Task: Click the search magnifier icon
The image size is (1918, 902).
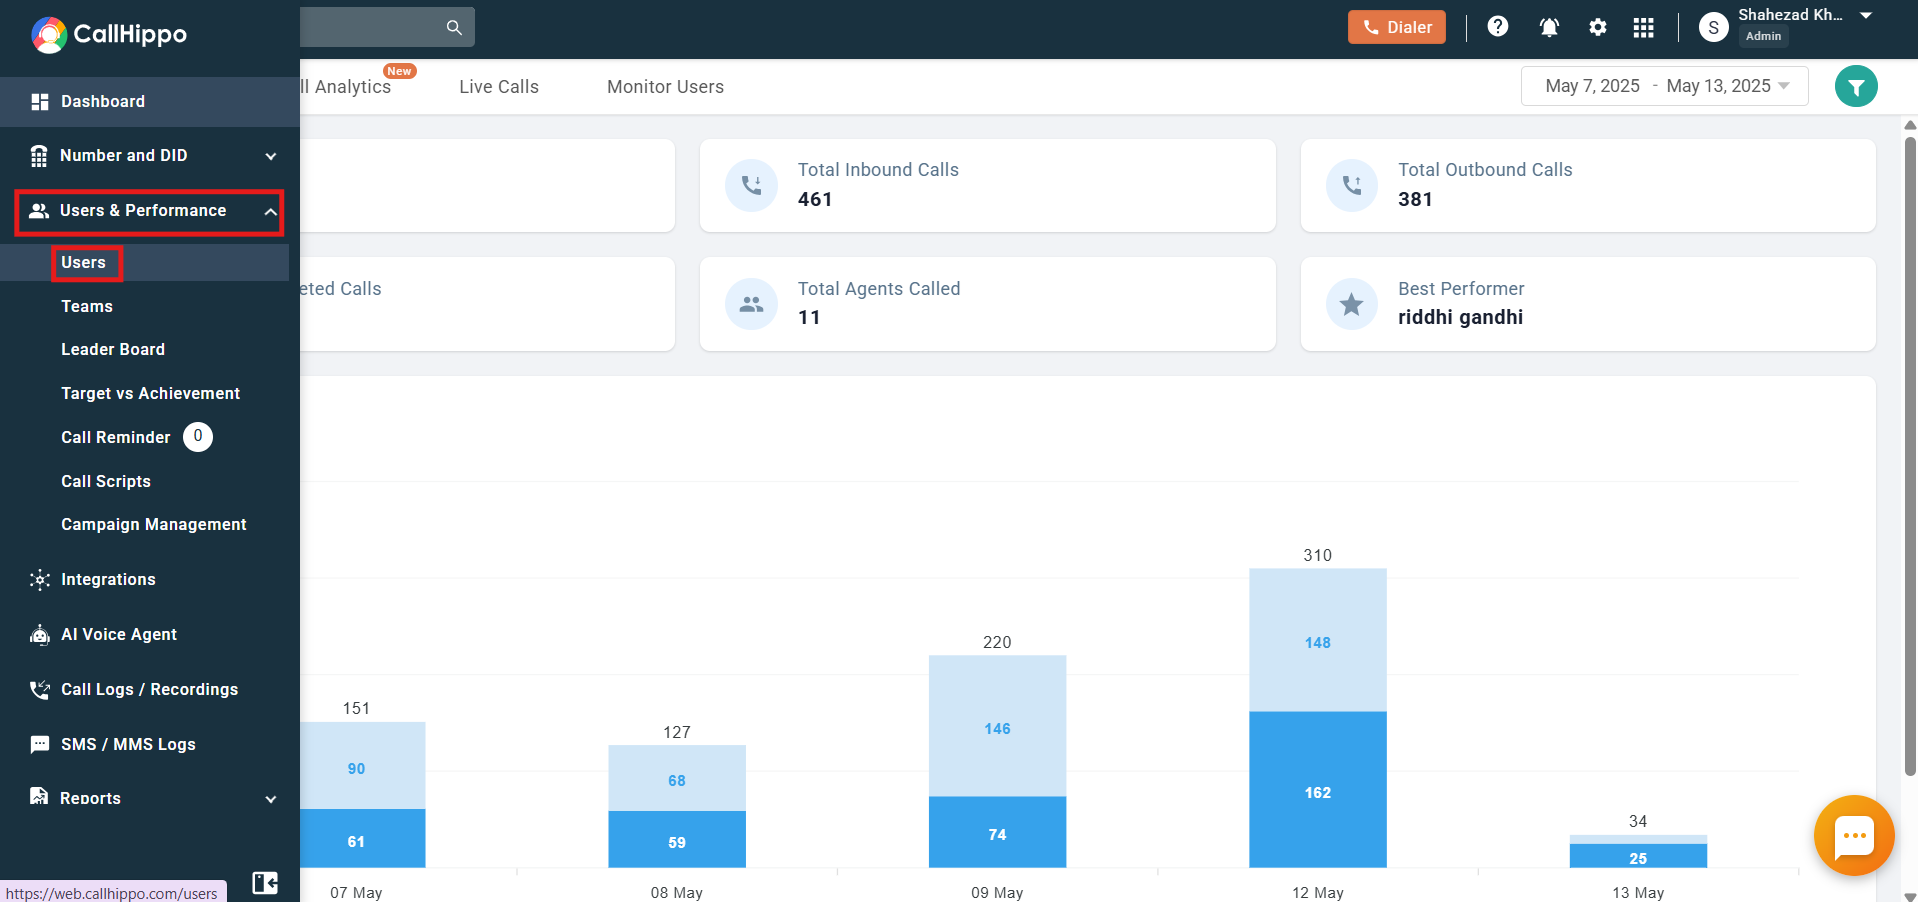Action: pos(454,27)
